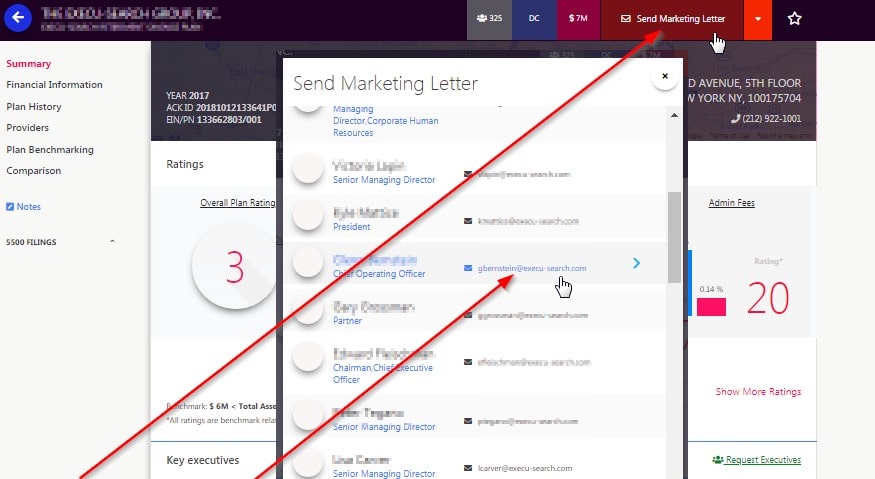Open the orange dropdown arrow beside Send Marketing Letter
This screenshot has width=875, height=479.
(757, 19)
